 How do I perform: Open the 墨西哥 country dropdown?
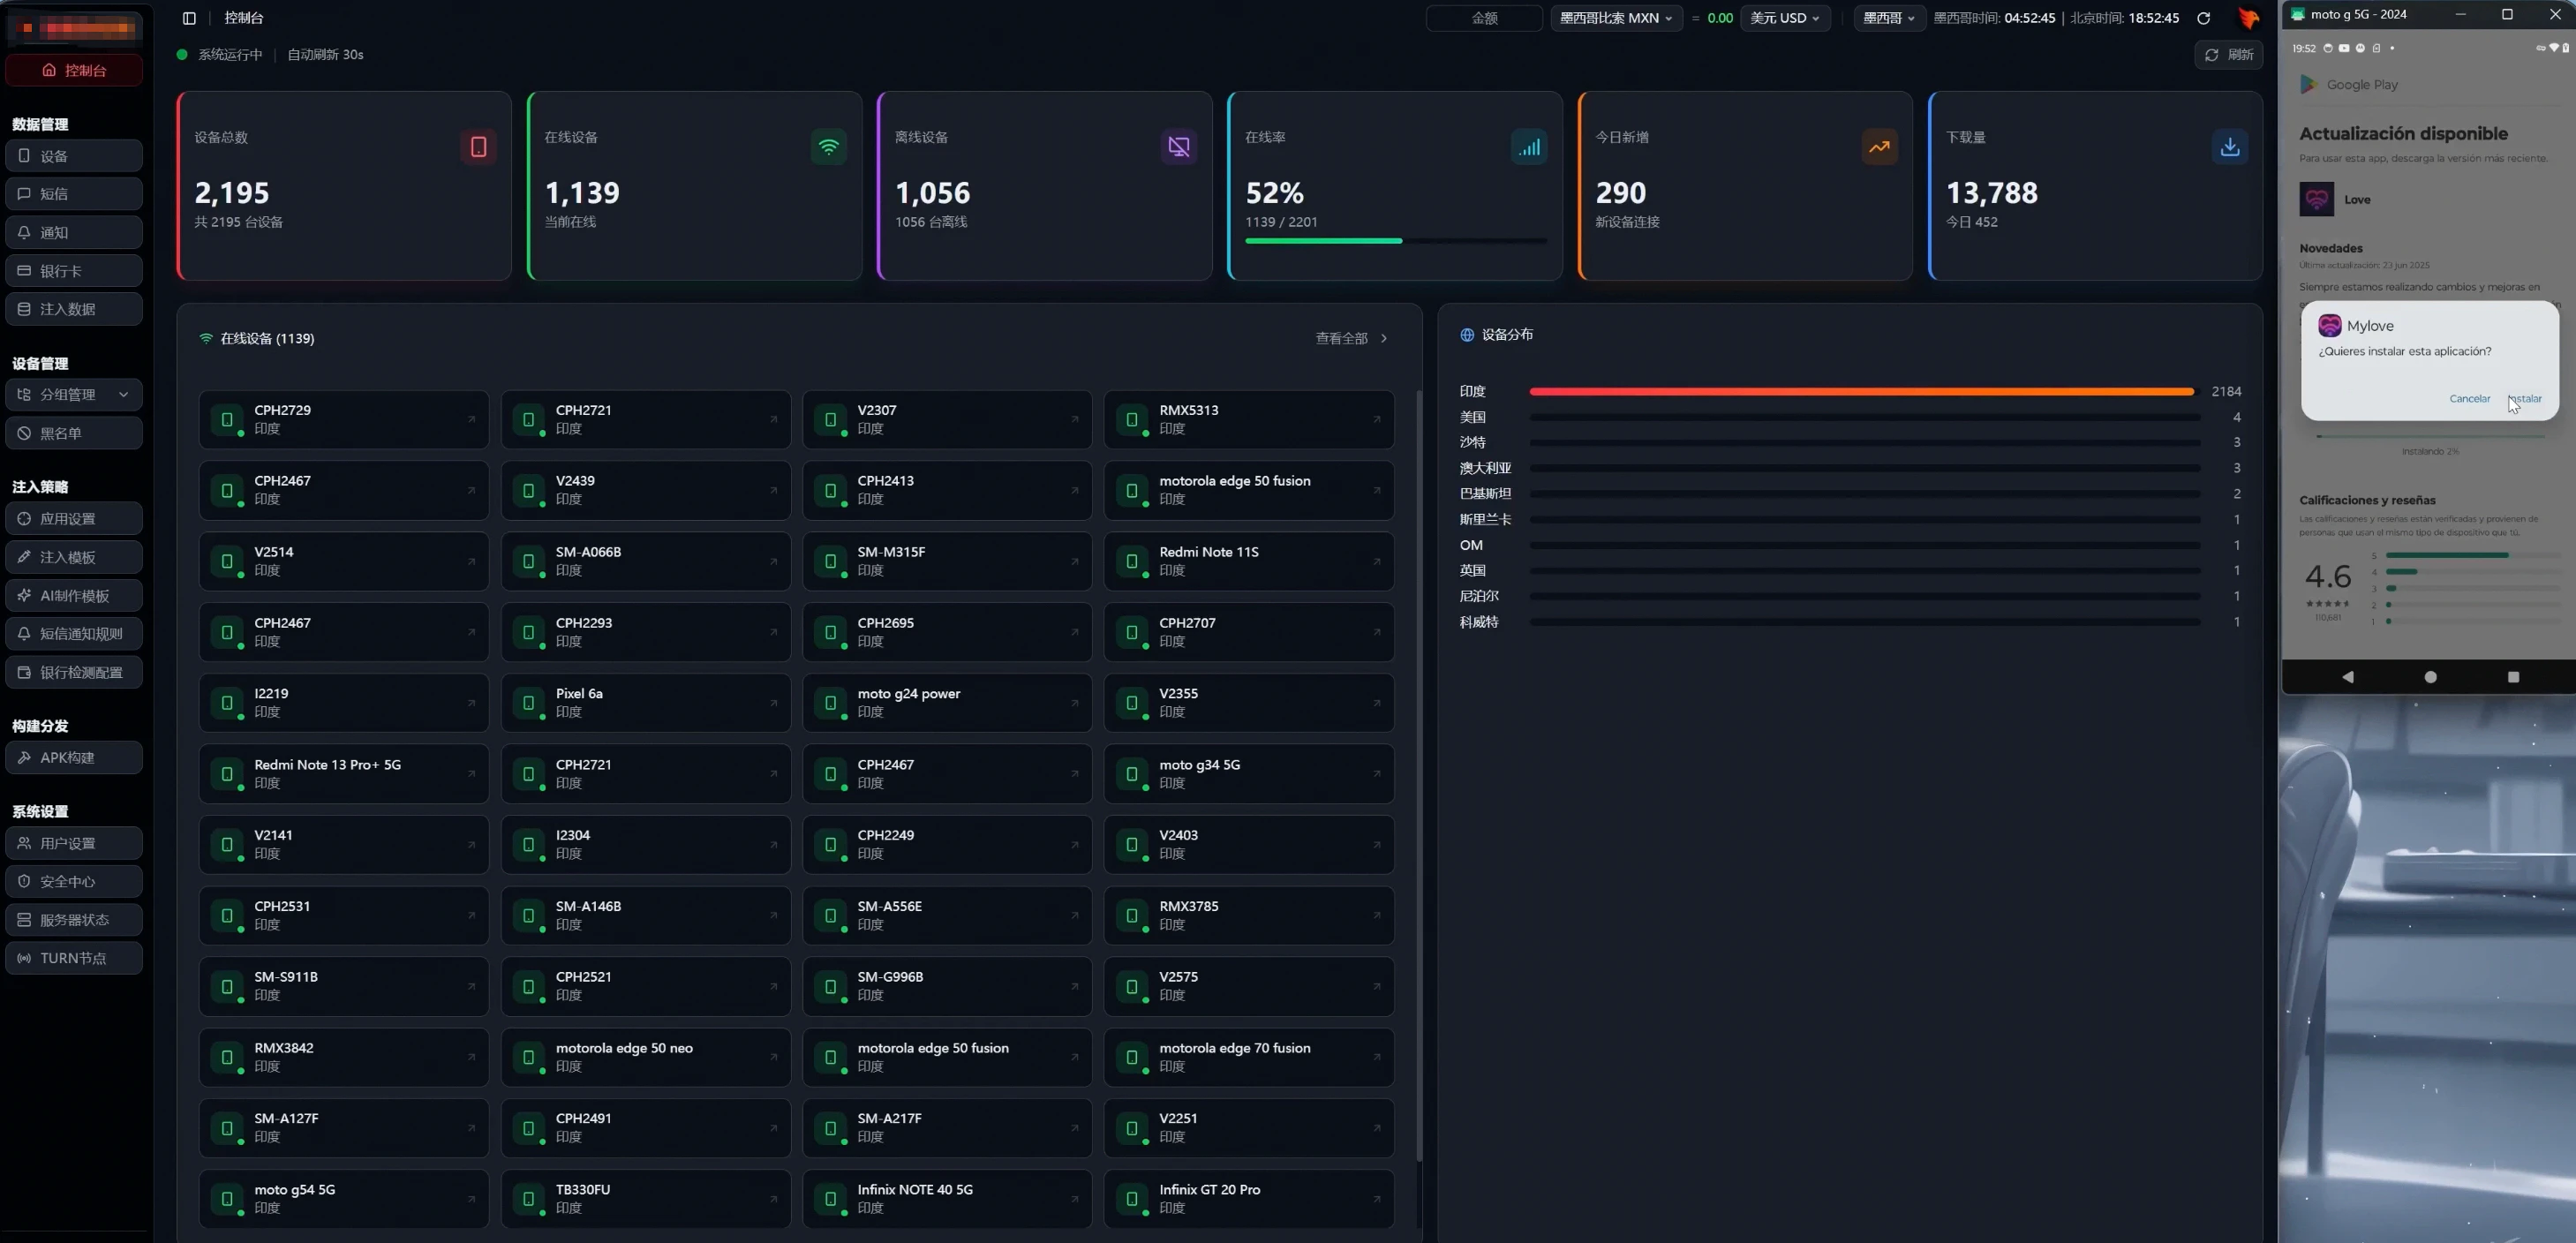pyautogui.click(x=1889, y=18)
